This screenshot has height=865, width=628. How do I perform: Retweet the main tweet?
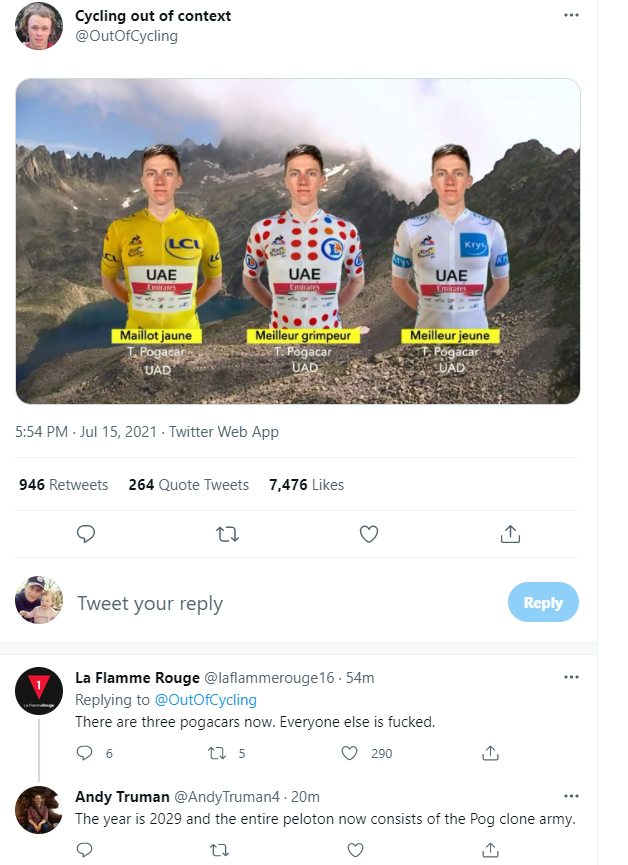pyautogui.click(x=227, y=534)
